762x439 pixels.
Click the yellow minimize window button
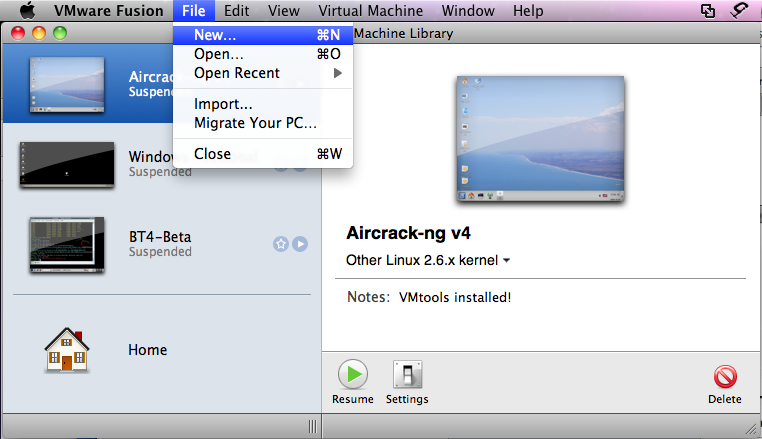[x=39, y=33]
